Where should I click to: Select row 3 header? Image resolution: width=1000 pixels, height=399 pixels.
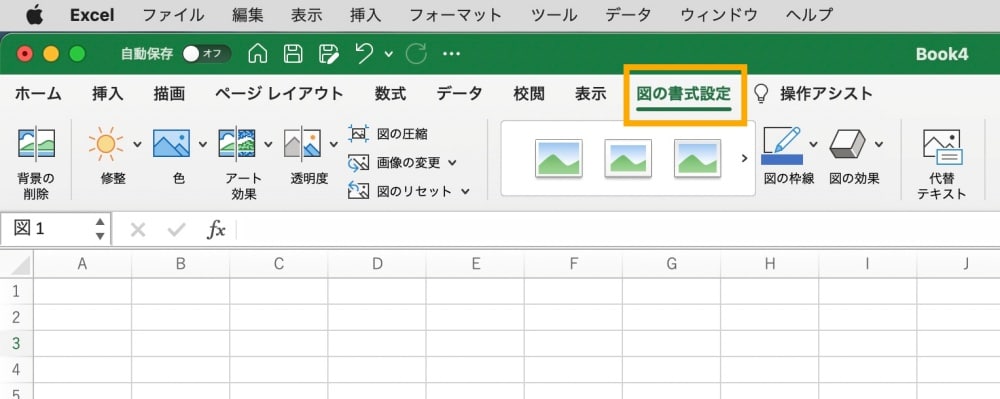[17, 343]
